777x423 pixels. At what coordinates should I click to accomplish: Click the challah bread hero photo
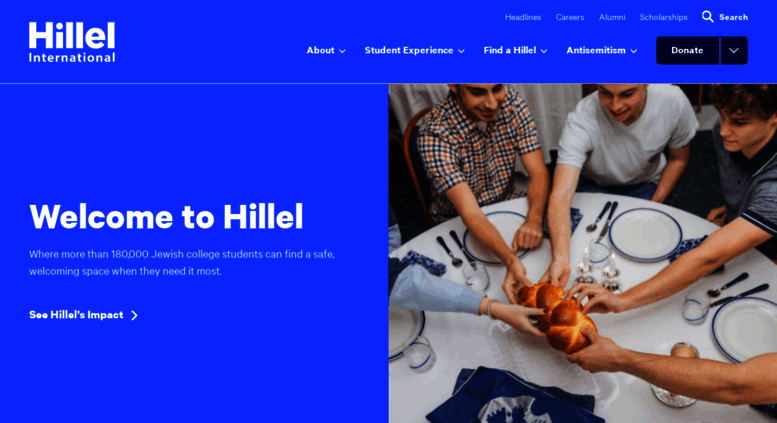click(583, 253)
